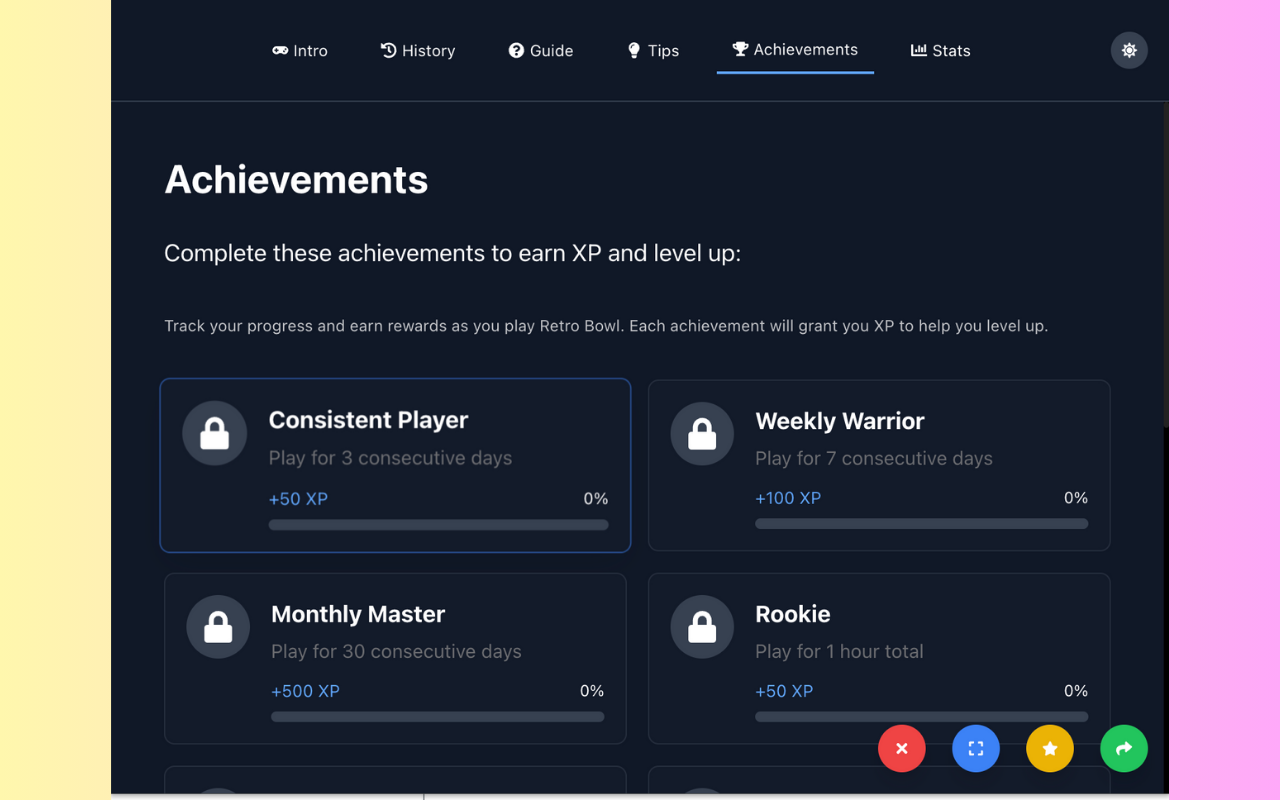Click 'Play for 7 consecutive days' text

pos(874,459)
